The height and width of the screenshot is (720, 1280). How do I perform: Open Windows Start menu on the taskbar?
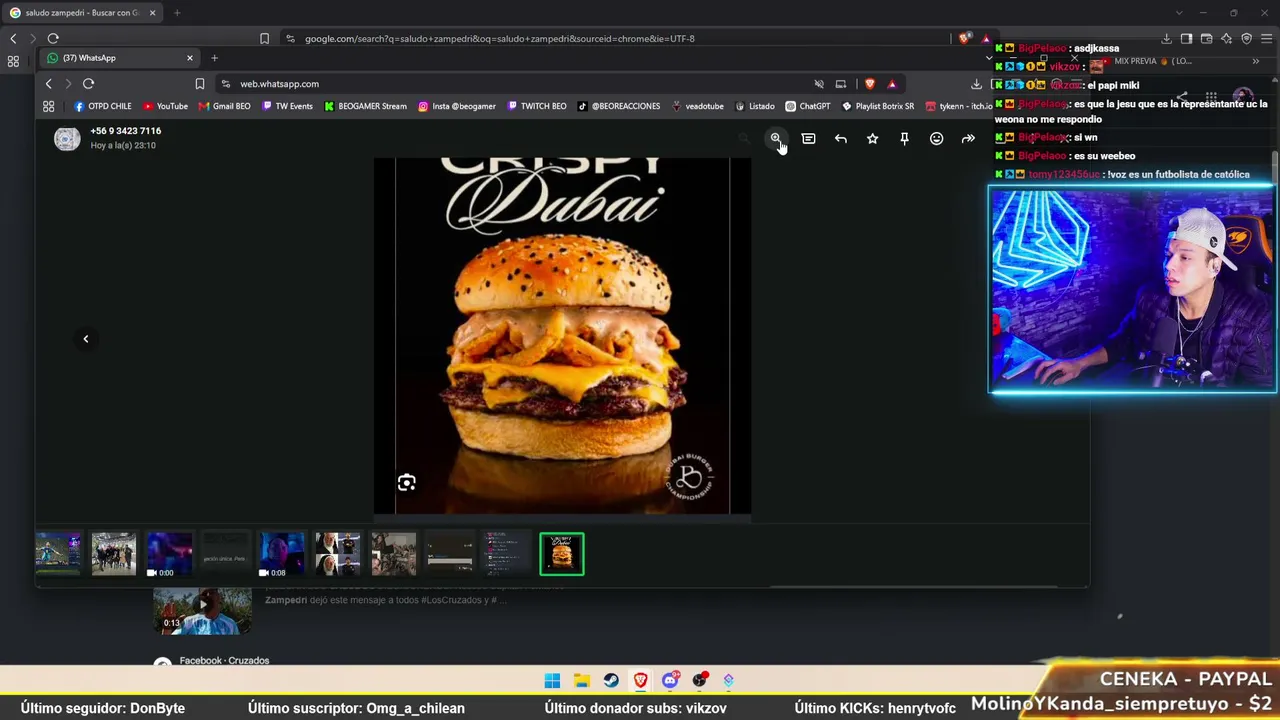552,681
